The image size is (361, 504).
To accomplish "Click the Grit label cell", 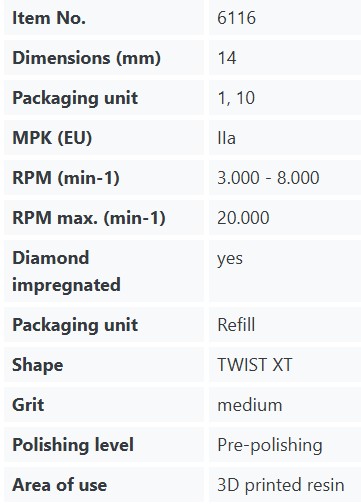I will (104, 405).
